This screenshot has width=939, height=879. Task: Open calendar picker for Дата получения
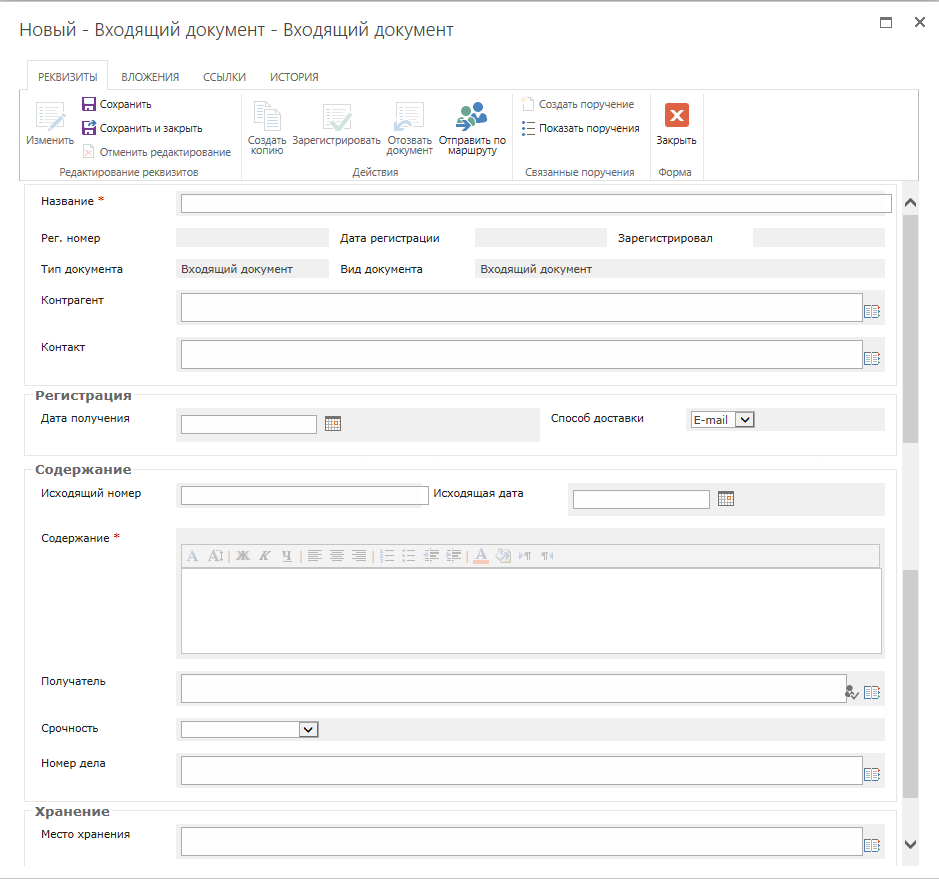333,424
